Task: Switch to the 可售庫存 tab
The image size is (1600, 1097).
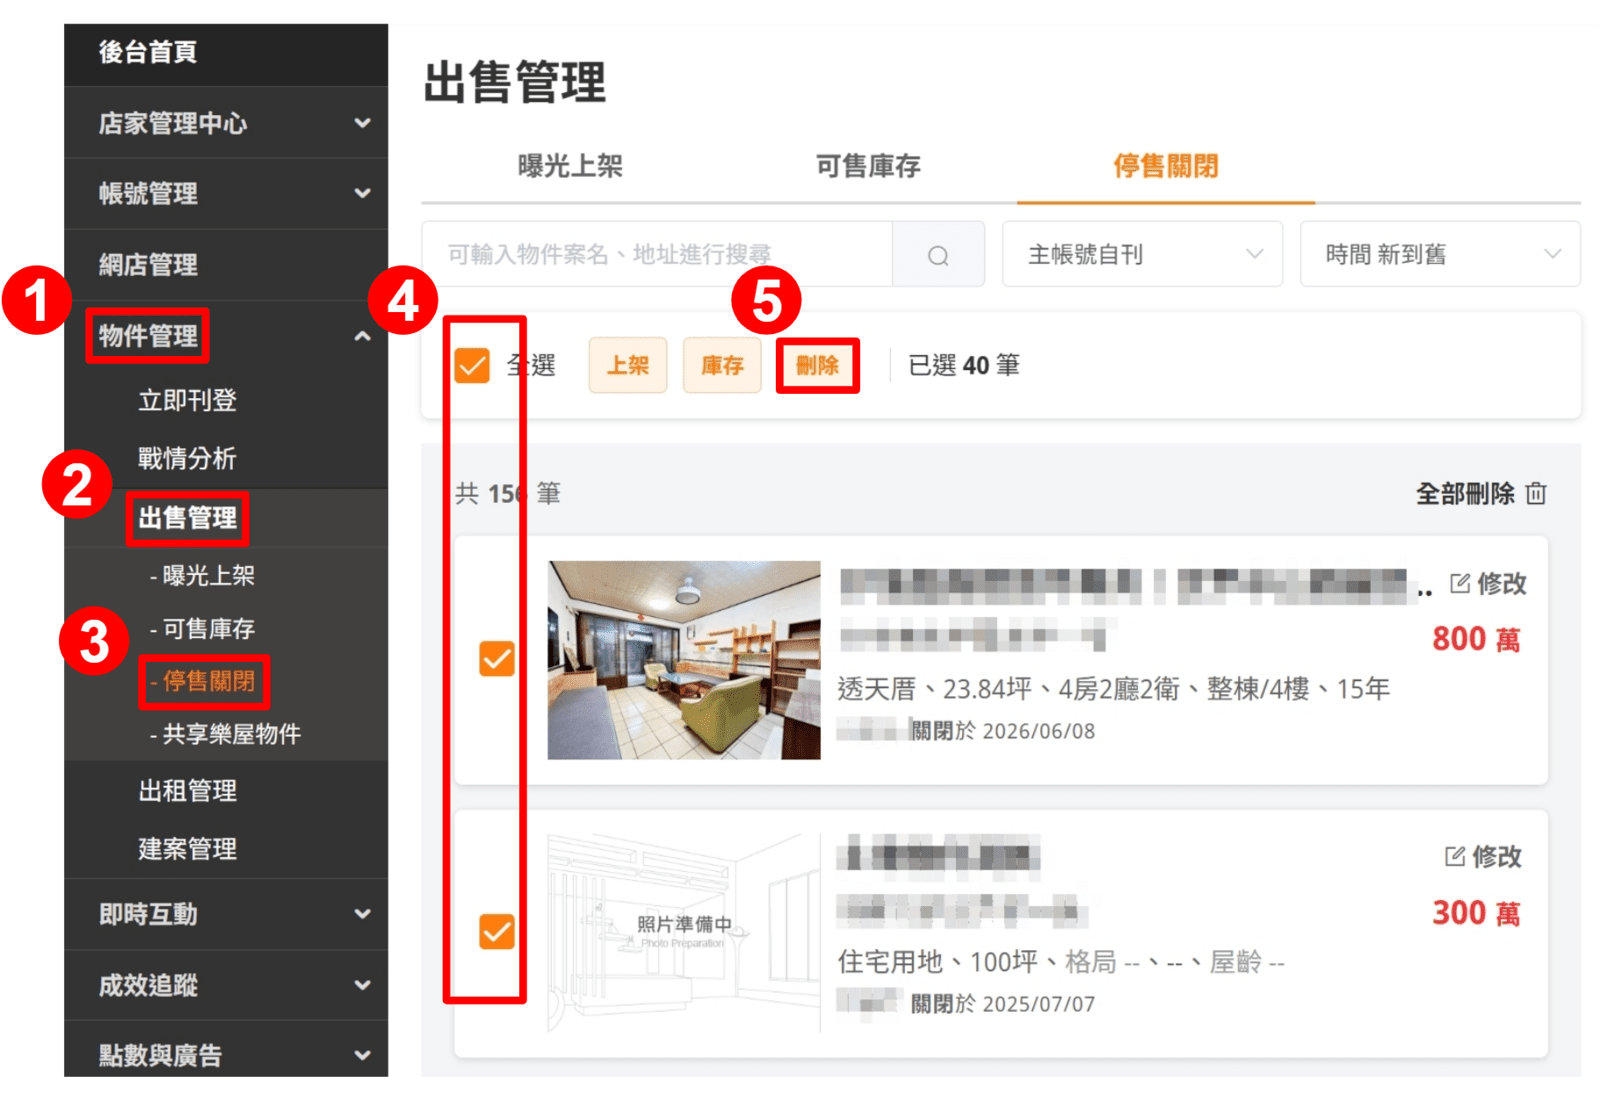Action: [868, 166]
